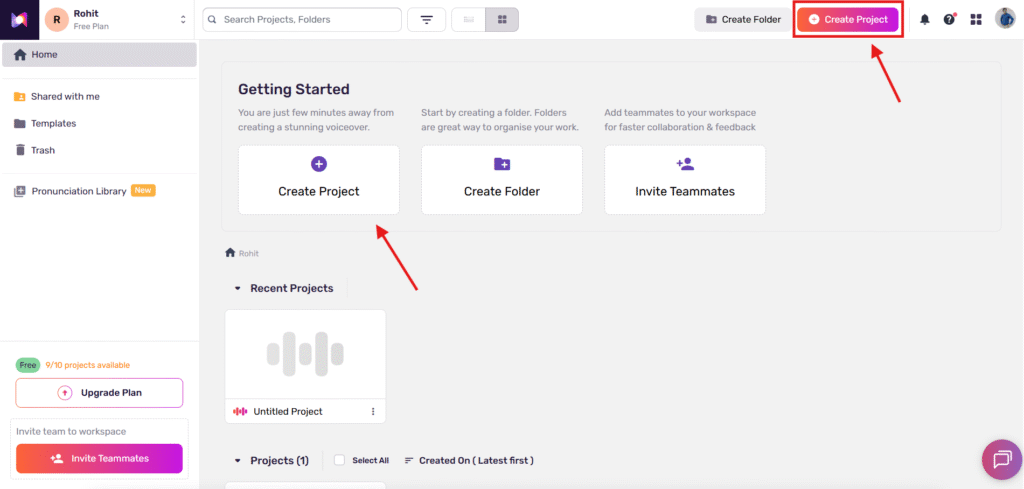Collapse the Recent Projects section
Image resolution: width=1024 pixels, height=489 pixels.
point(238,289)
